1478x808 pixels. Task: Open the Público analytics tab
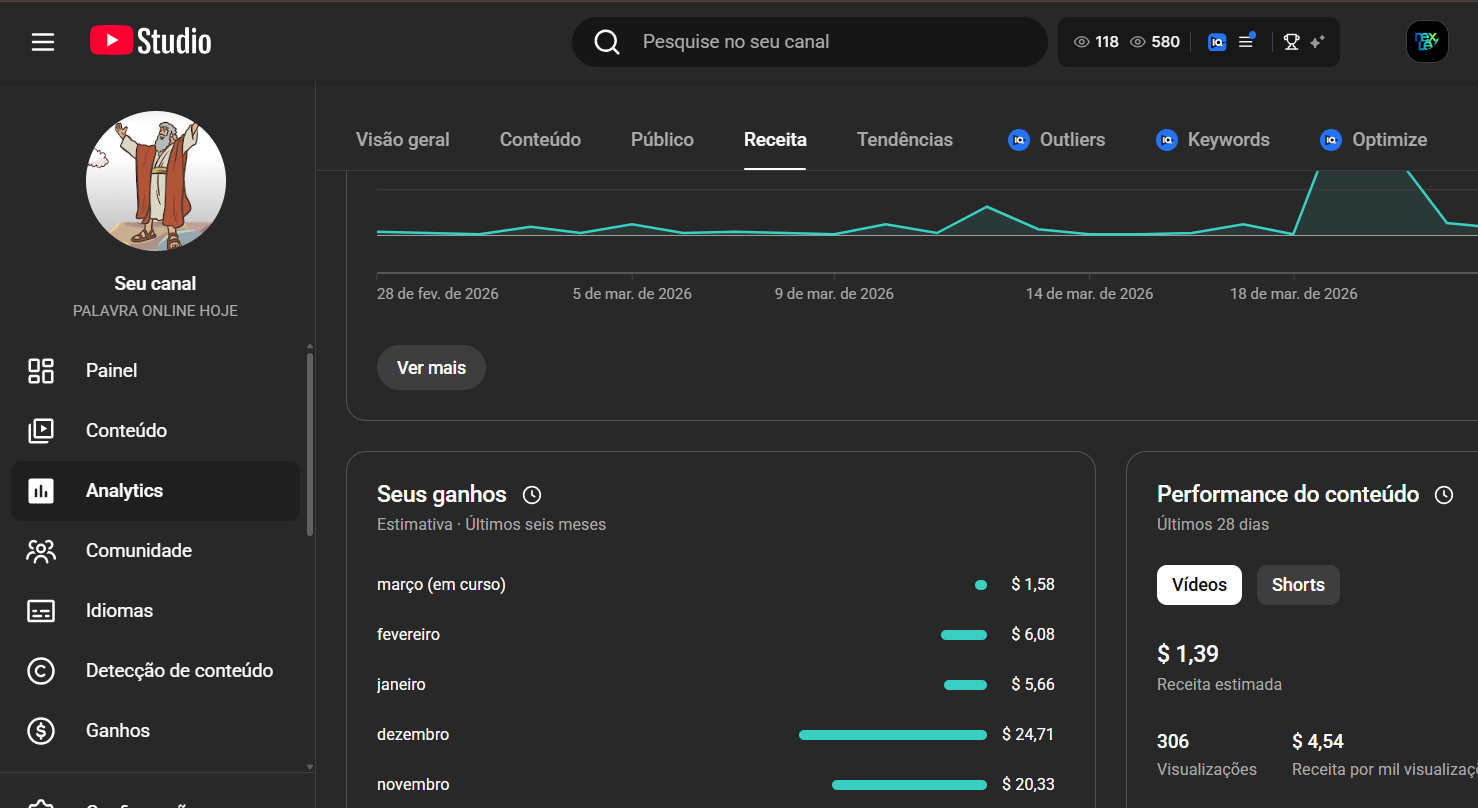coord(662,140)
